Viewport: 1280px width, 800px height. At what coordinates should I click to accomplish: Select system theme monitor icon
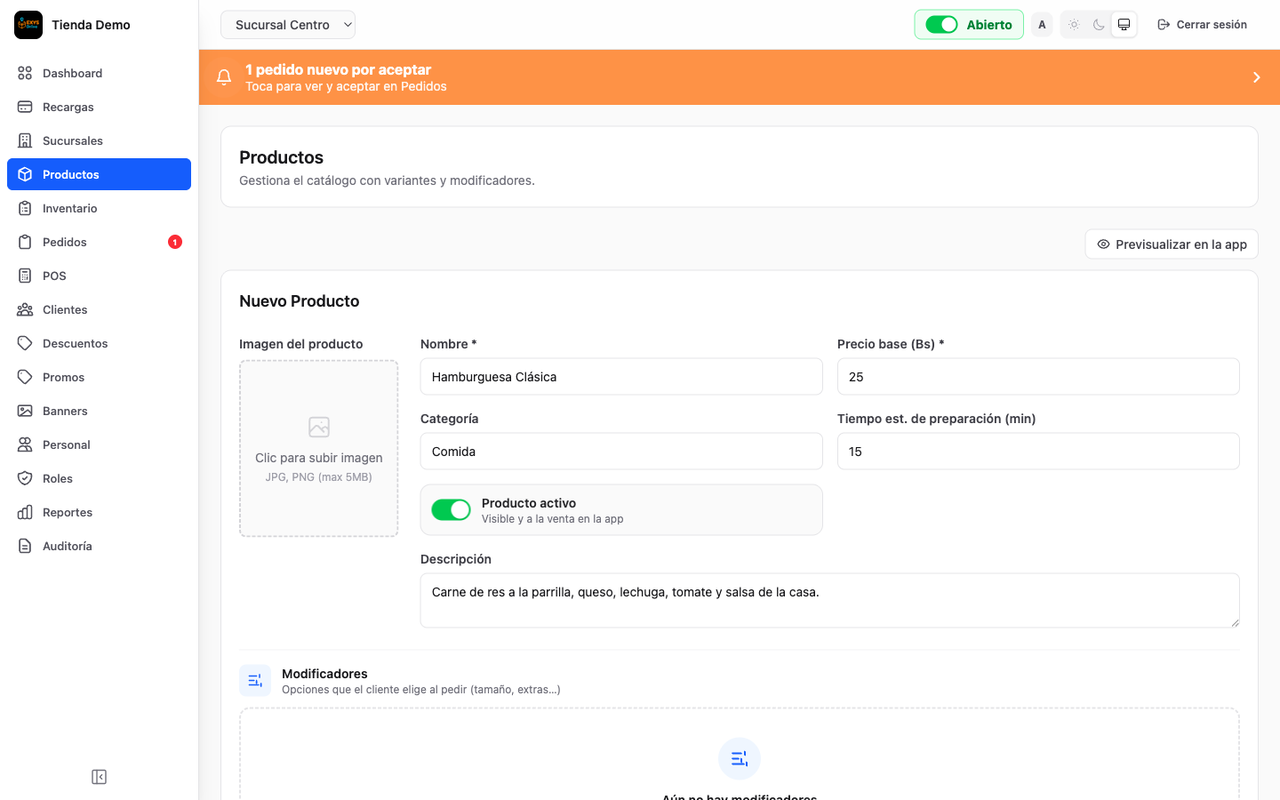coord(1124,25)
